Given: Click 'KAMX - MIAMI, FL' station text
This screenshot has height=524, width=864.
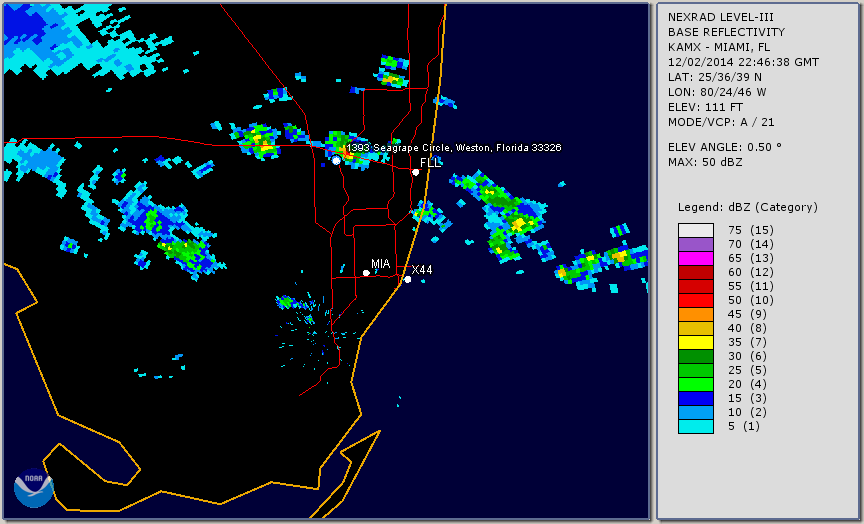Looking at the screenshot, I should click(719, 47).
